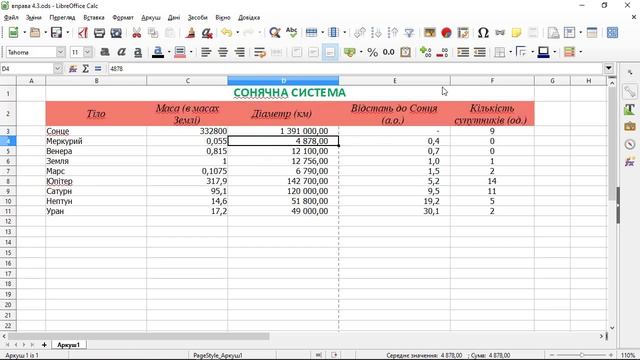640x360 pixels.
Task: Expand the formula bar arrow
Action: pos(609,69)
